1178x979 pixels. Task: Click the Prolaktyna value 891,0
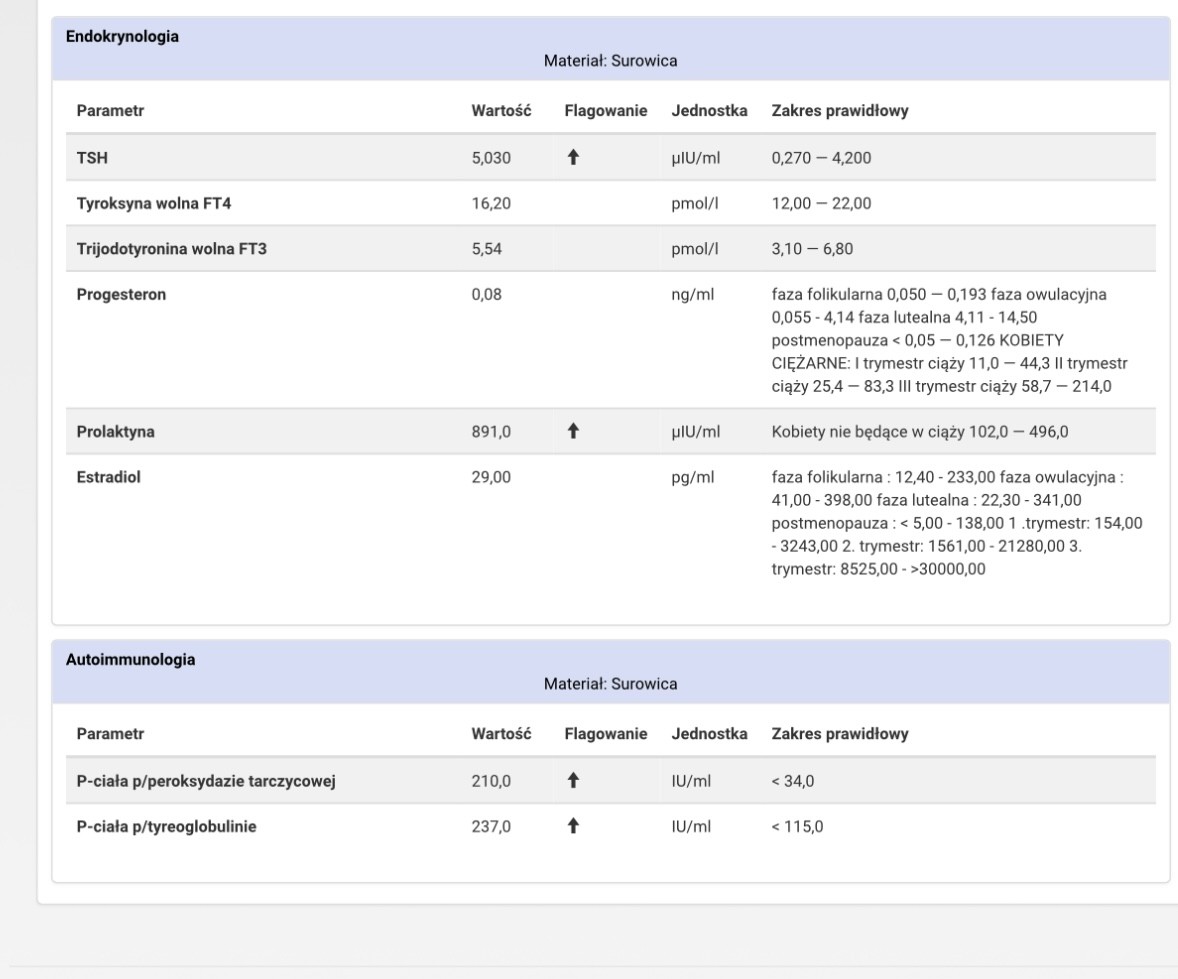[x=492, y=431]
